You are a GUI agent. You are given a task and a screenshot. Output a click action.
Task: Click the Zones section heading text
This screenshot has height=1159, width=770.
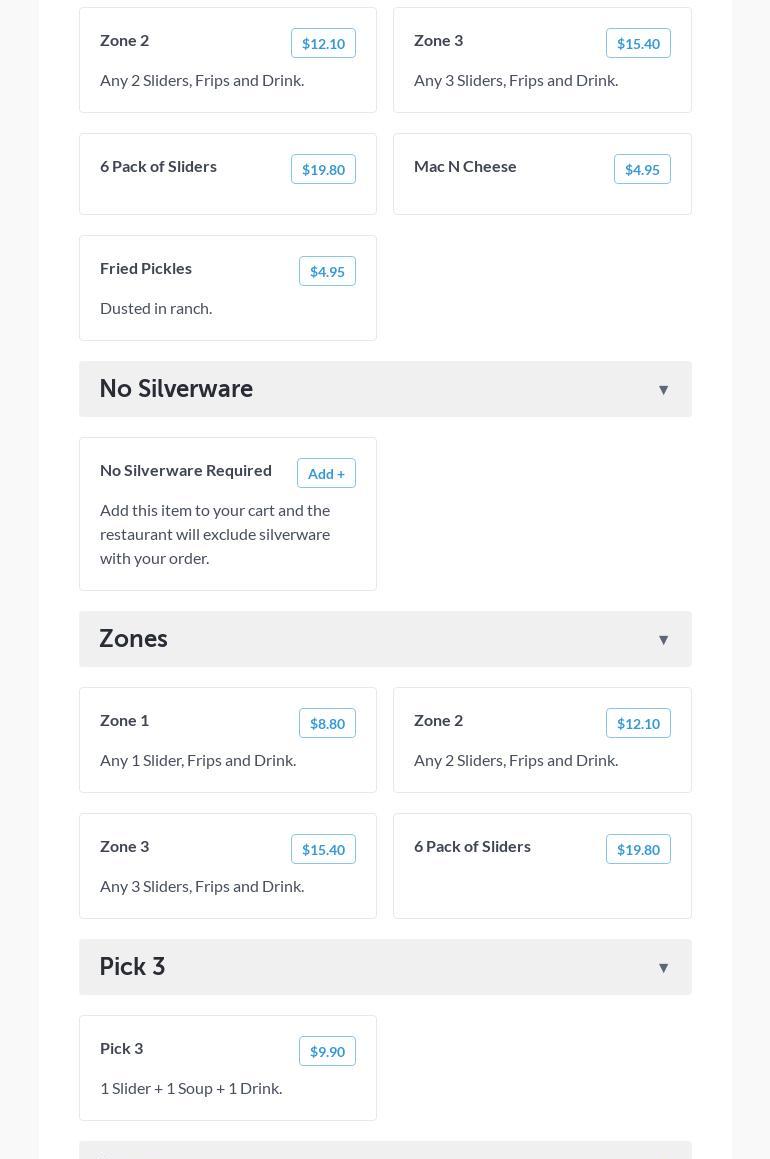[133, 638]
